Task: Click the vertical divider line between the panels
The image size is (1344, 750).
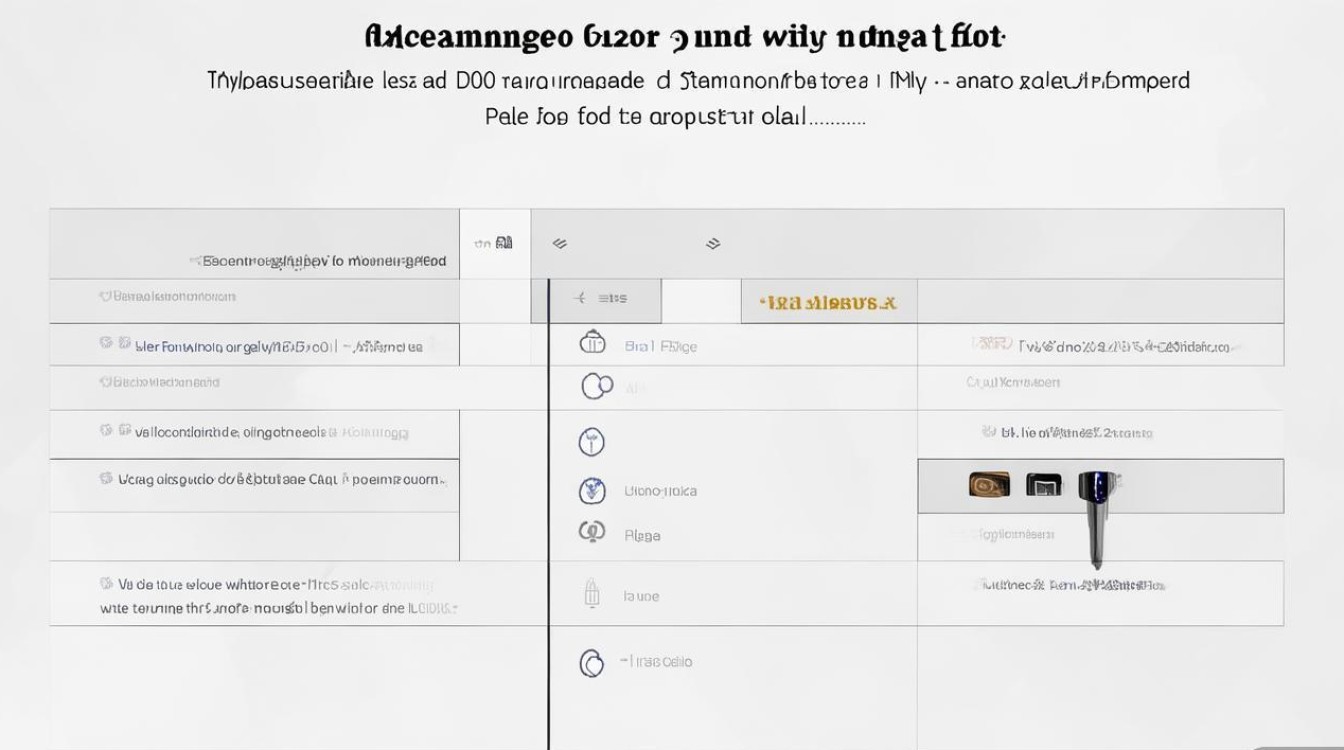Action: click(x=548, y=500)
